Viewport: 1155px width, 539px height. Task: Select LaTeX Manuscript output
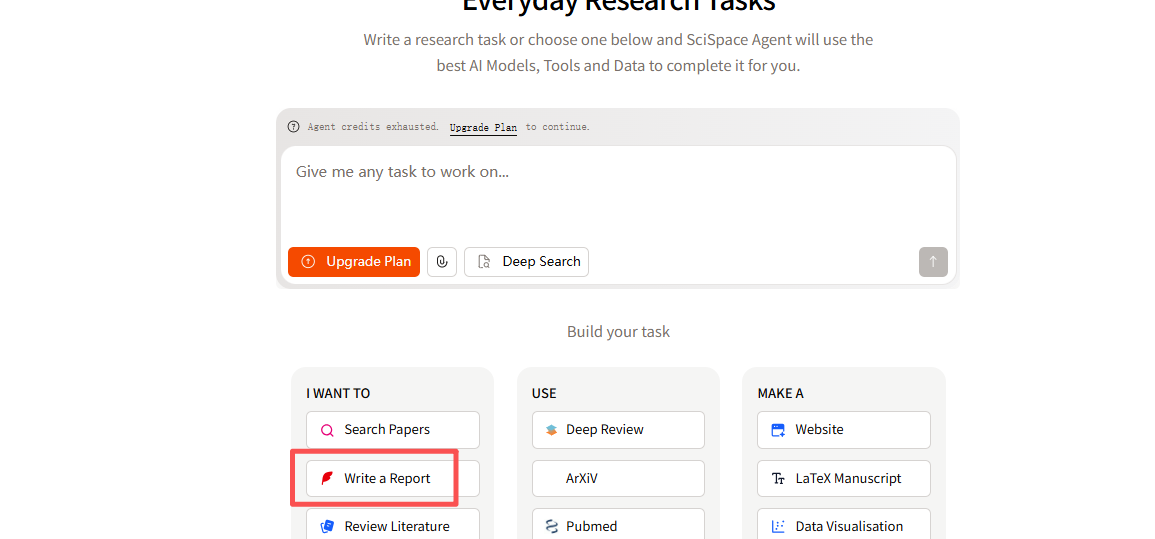[843, 479]
